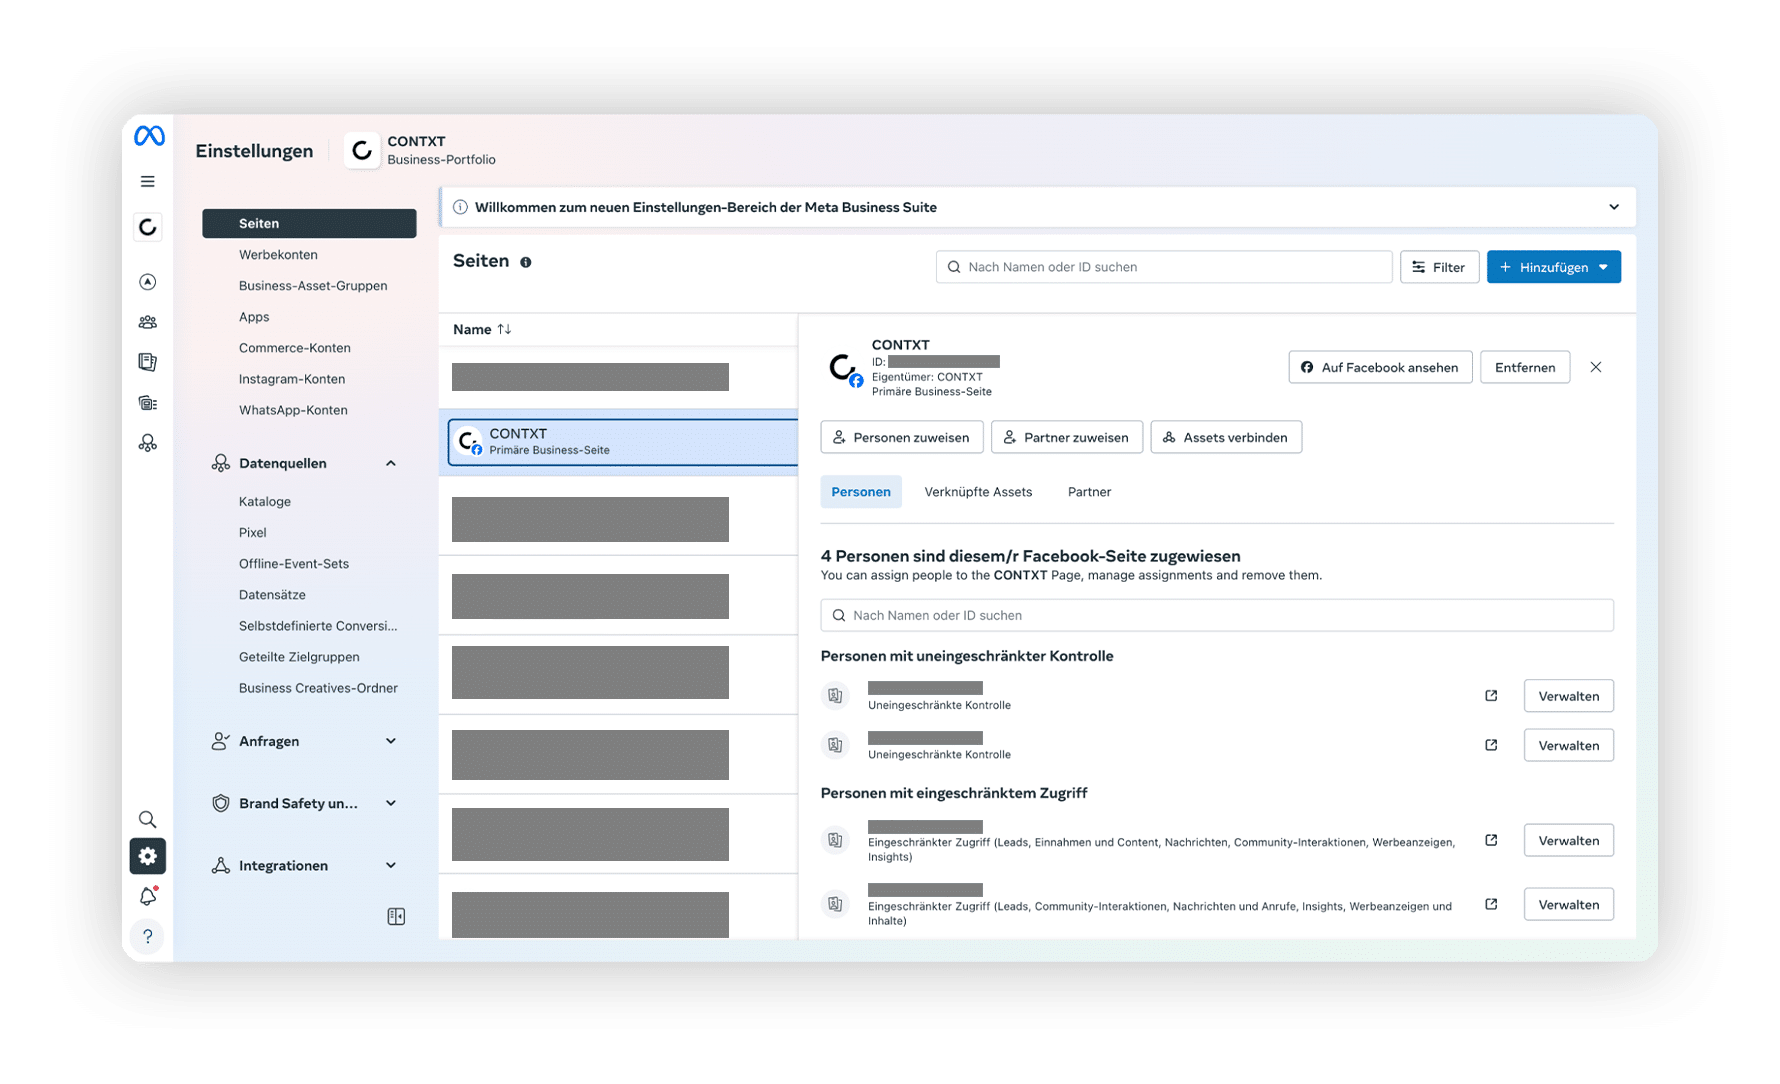Open Commerce-Konten in the settings menu

point(295,348)
